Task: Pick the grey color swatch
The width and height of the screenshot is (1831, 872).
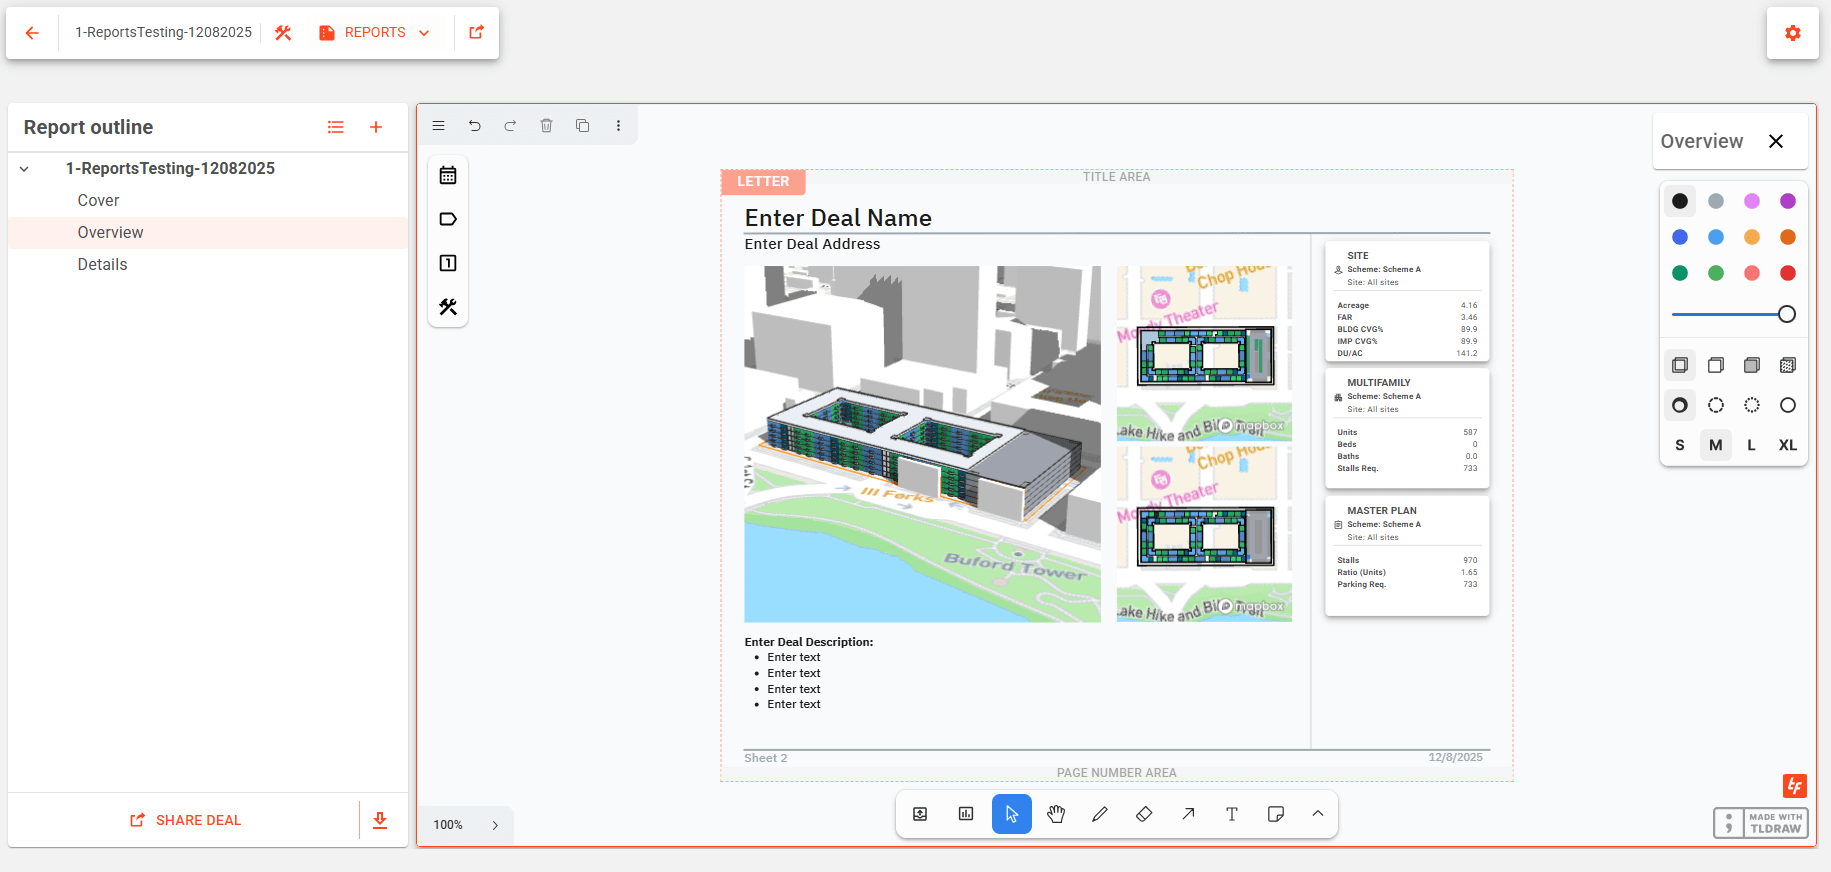Action: pyautogui.click(x=1716, y=201)
